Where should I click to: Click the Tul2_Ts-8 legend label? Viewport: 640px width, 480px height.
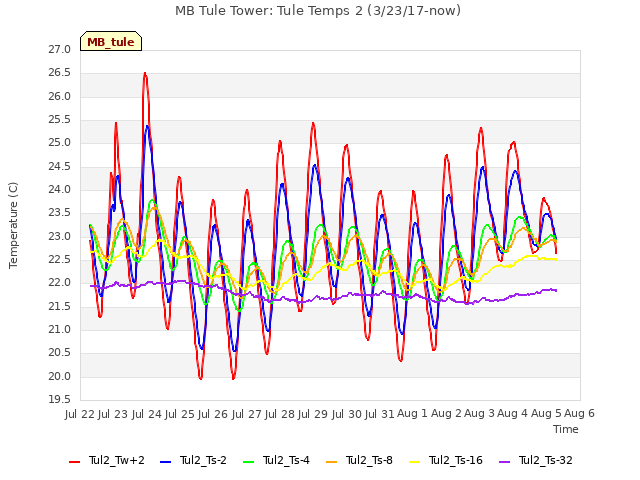tap(369, 461)
